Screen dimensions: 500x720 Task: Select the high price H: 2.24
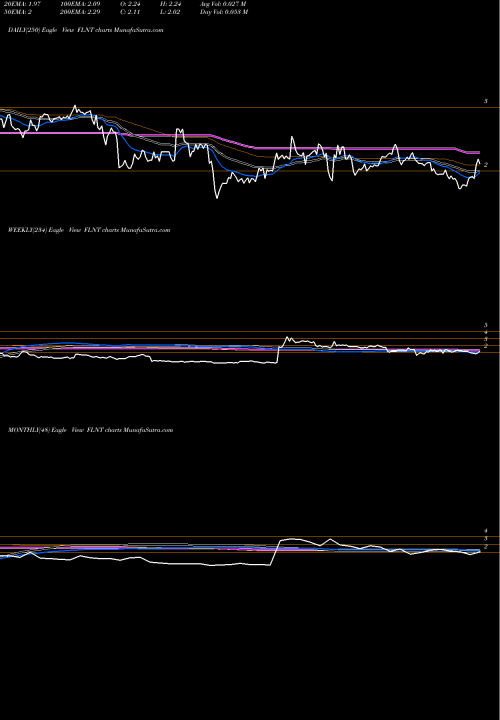pos(170,4)
